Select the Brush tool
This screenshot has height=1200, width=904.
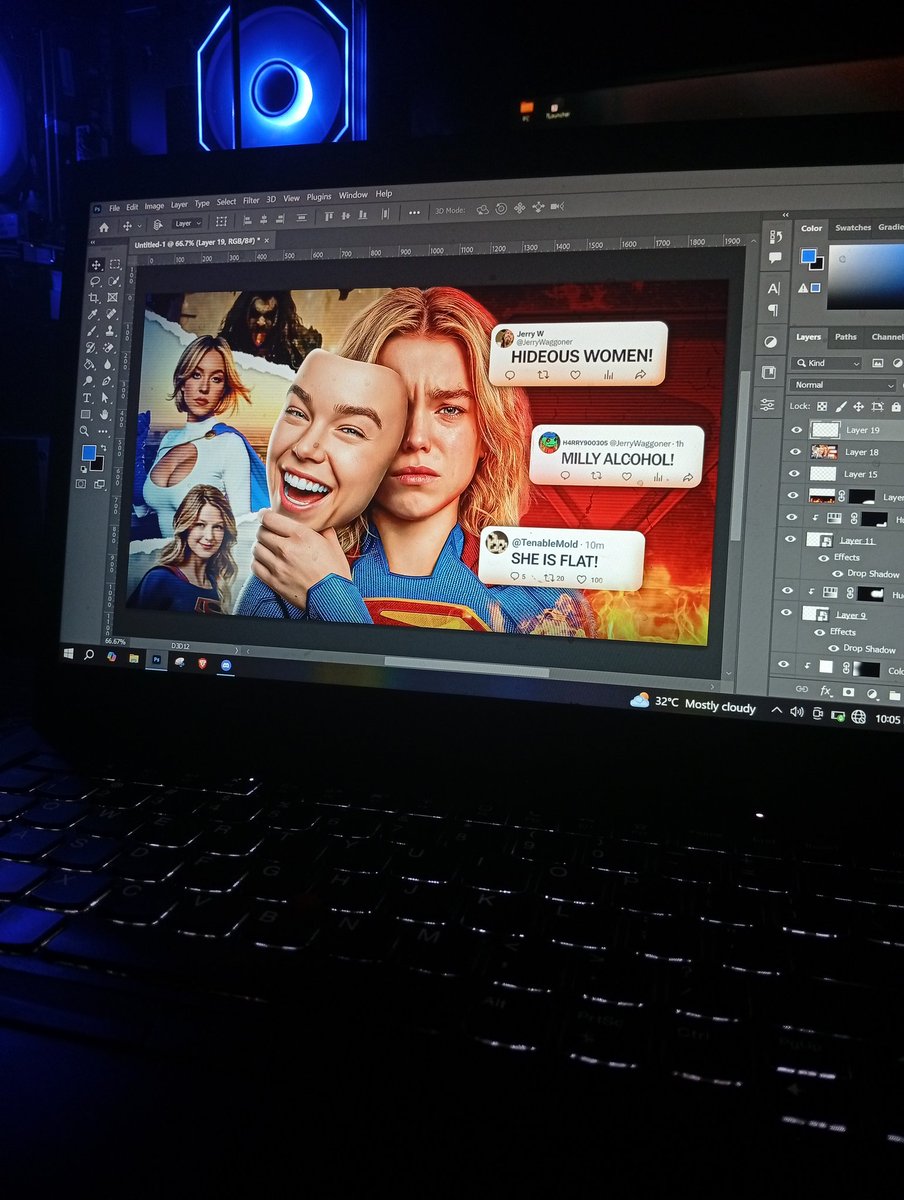[x=92, y=331]
